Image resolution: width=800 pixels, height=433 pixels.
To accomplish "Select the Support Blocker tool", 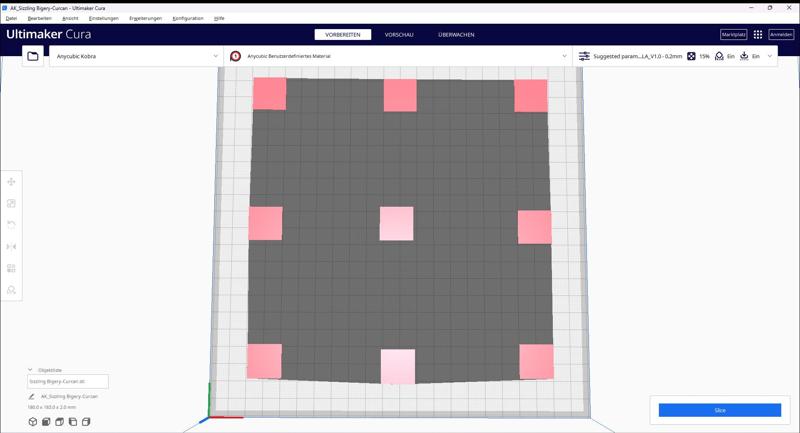I will coord(11,290).
